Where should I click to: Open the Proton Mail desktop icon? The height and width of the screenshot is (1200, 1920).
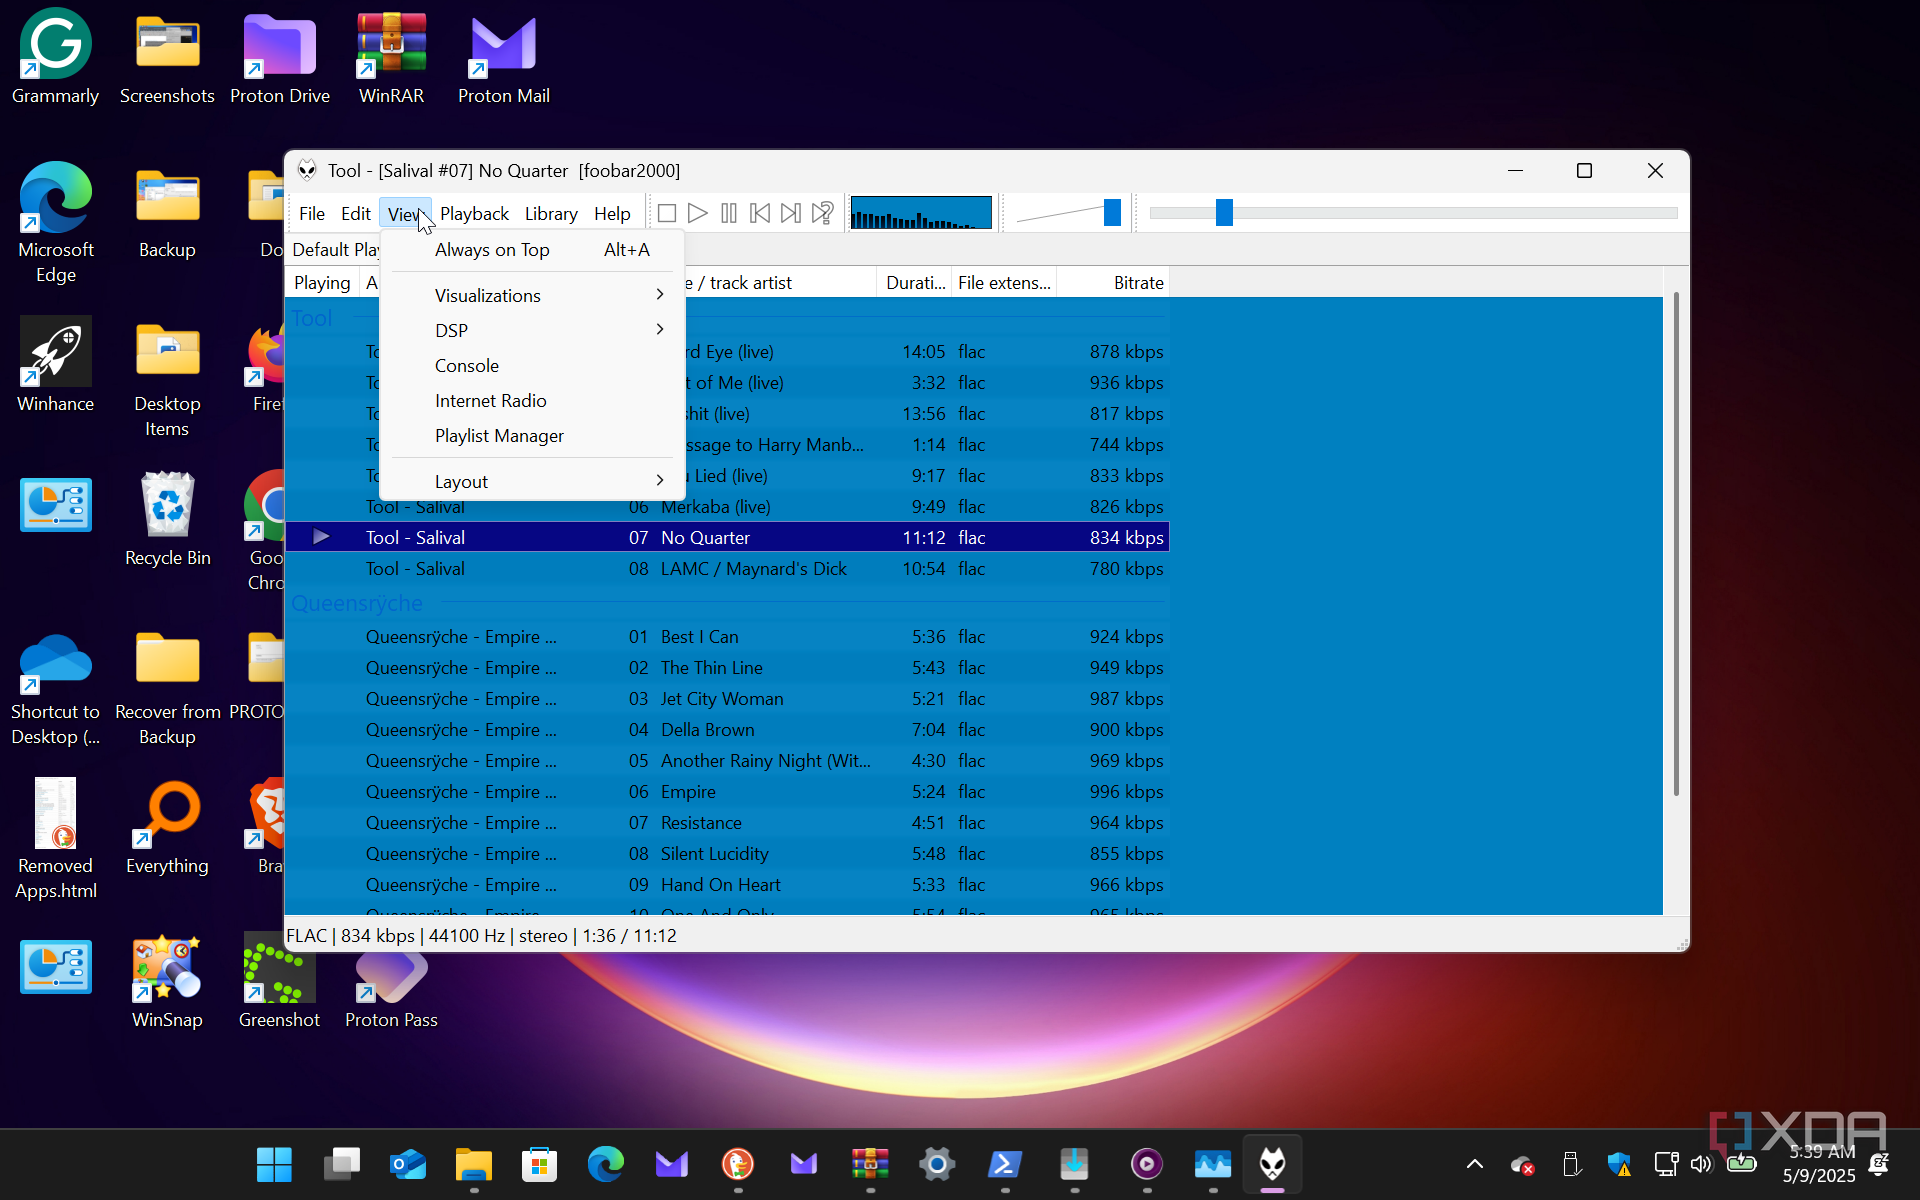click(x=504, y=58)
